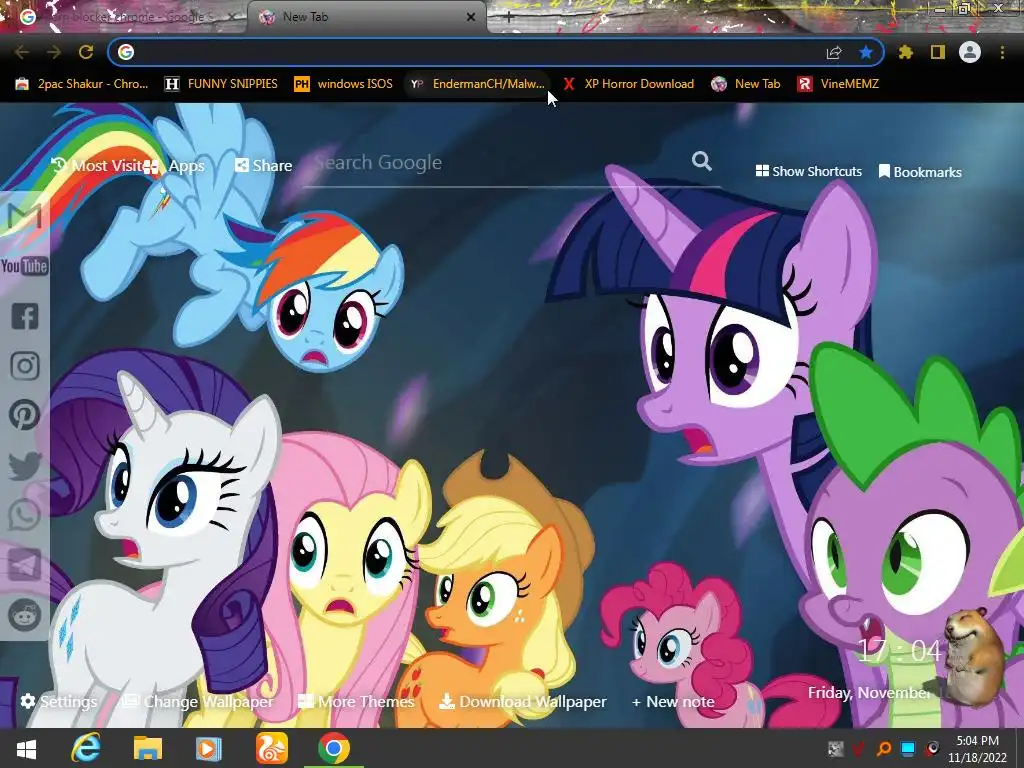Open the 2pac Shakur bookmark
This screenshot has width=1024, height=768.
[82, 84]
